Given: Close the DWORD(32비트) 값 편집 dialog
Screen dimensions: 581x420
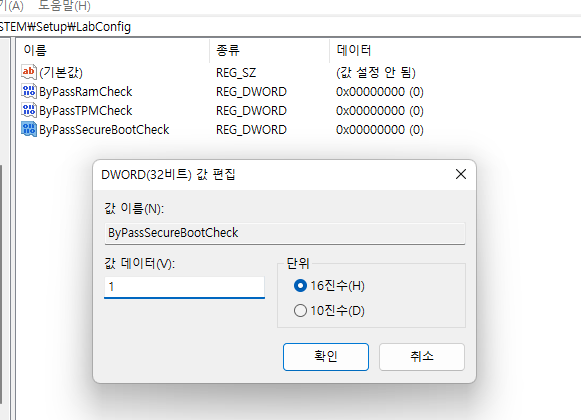Looking at the screenshot, I should pos(461,174).
